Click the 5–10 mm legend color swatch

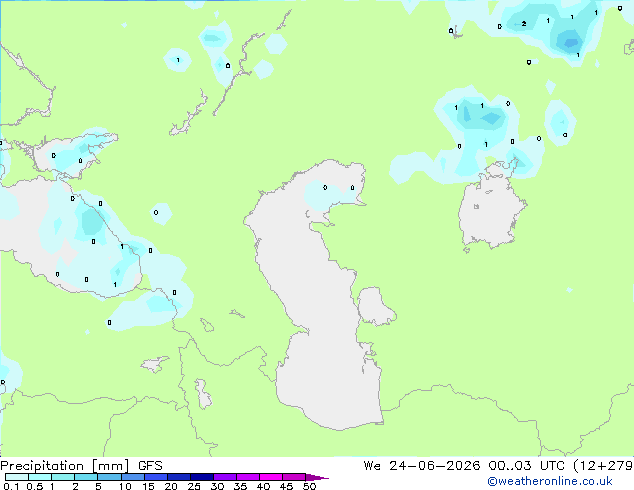click(109, 477)
